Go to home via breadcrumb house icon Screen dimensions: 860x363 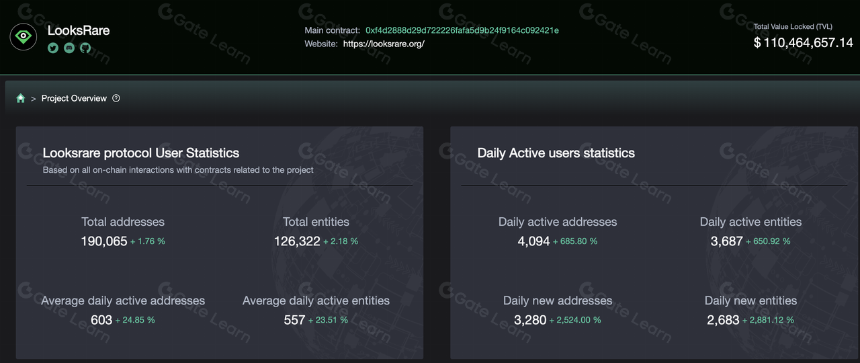pos(21,98)
